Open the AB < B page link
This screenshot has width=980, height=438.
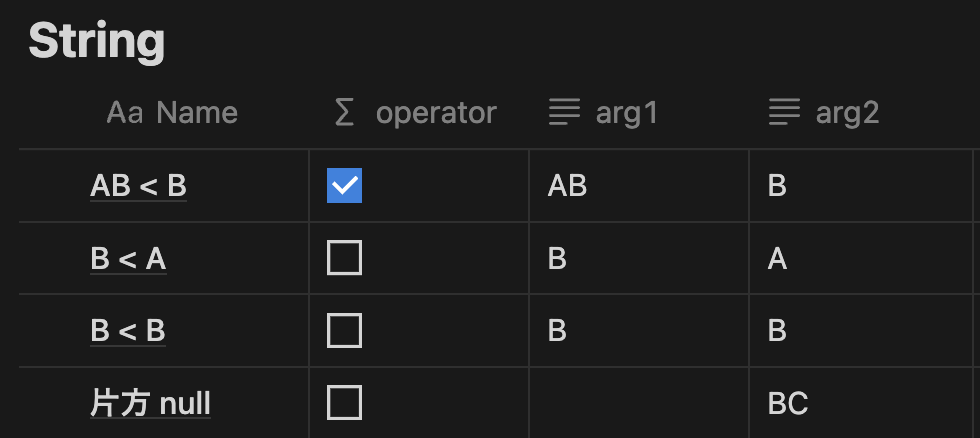click(138, 186)
